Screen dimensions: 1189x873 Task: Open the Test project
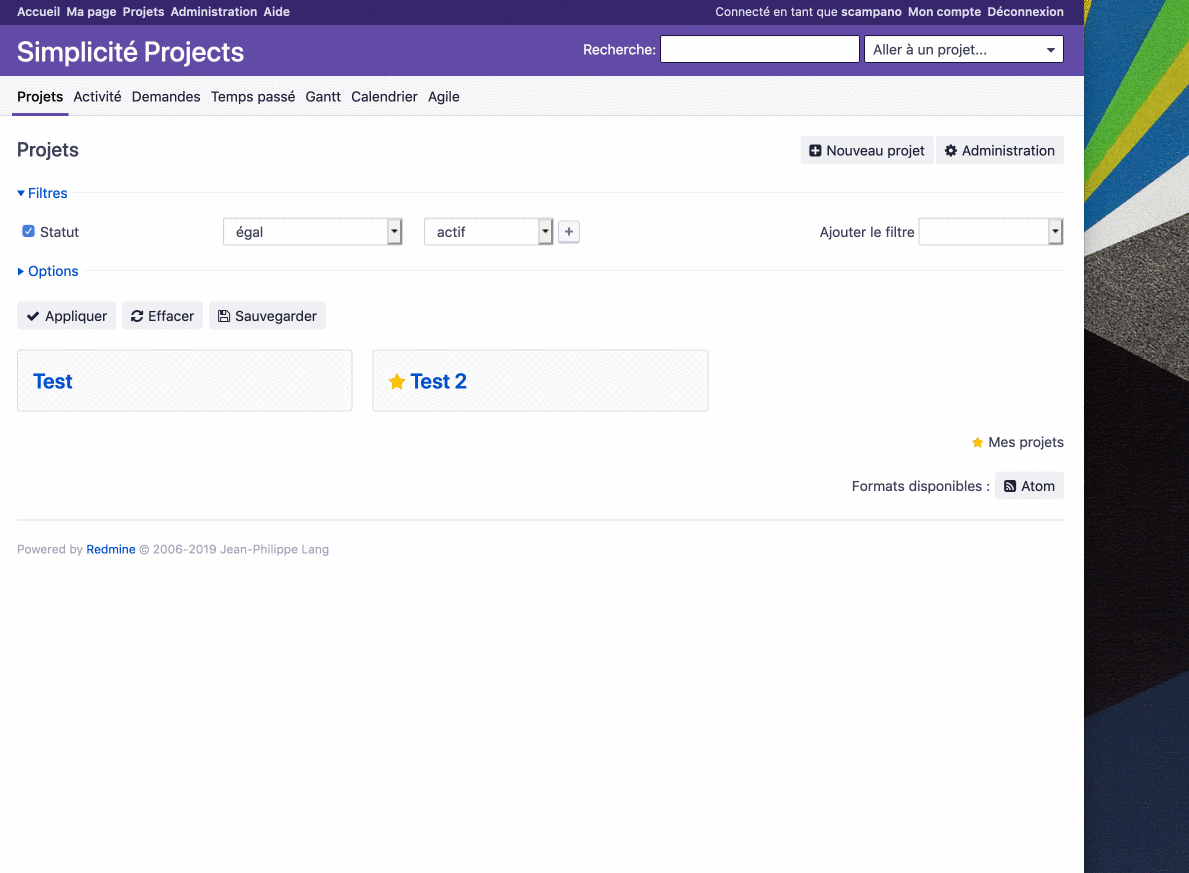click(52, 381)
